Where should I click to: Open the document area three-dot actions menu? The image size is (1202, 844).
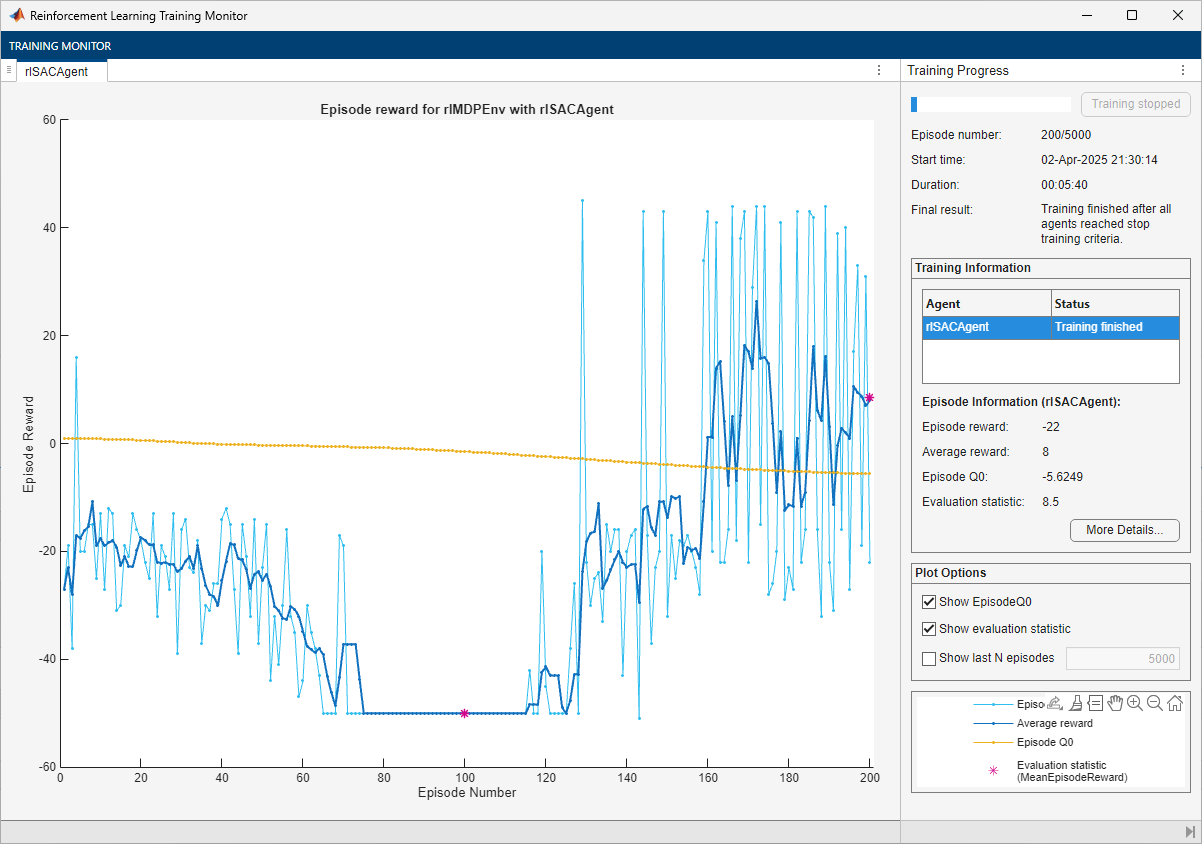(879, 71)
